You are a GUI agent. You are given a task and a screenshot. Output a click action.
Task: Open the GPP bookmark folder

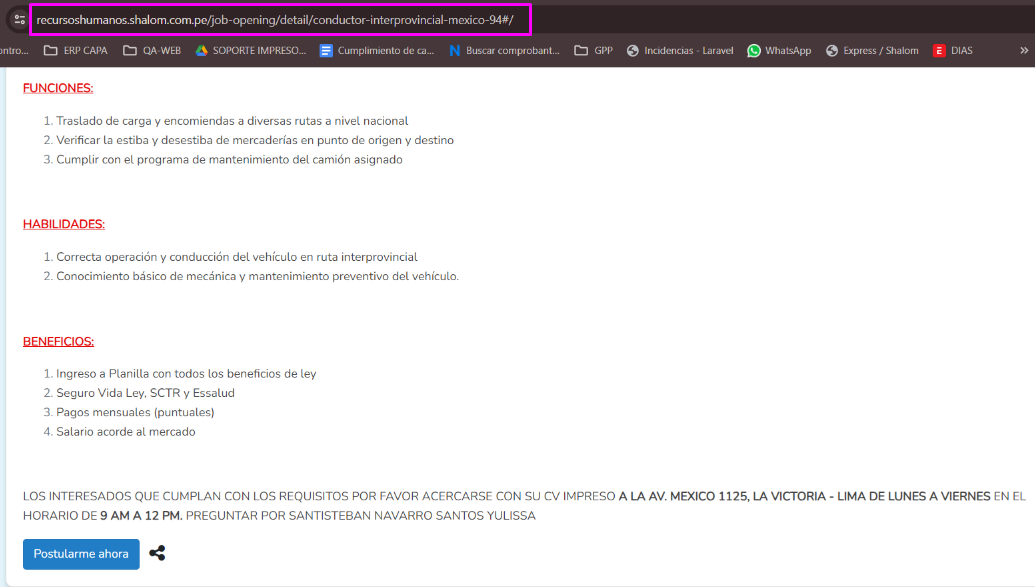click(x=594, y=50)
